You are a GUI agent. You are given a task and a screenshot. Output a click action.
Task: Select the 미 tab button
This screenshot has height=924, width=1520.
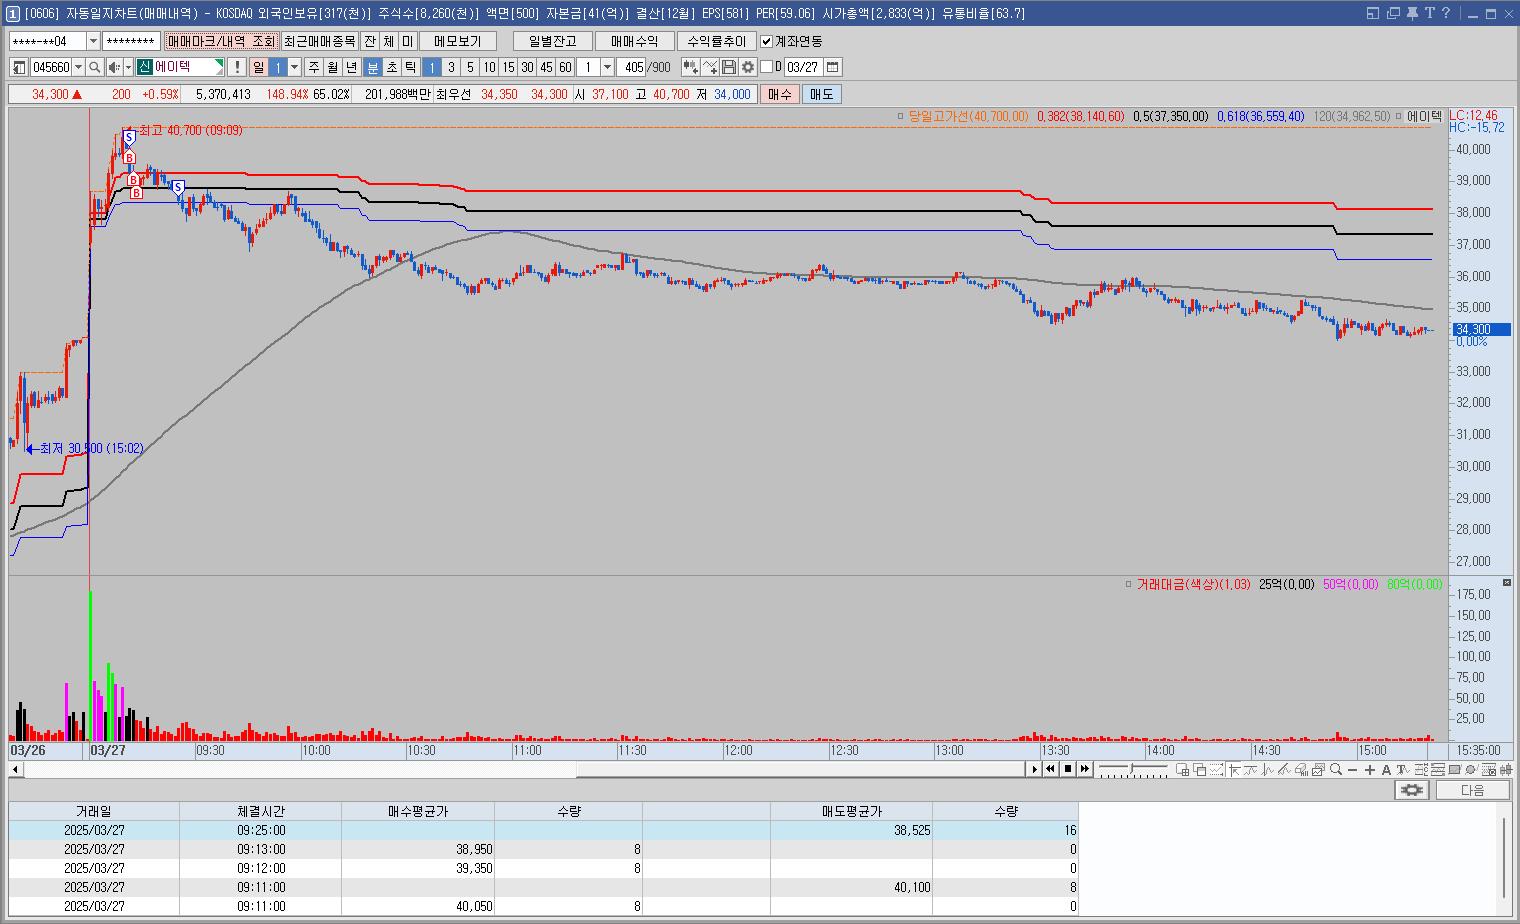[x=408, y=41]
